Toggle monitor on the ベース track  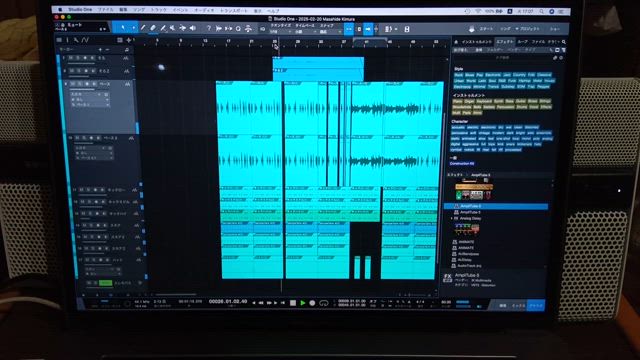click(x=93, y=84)
